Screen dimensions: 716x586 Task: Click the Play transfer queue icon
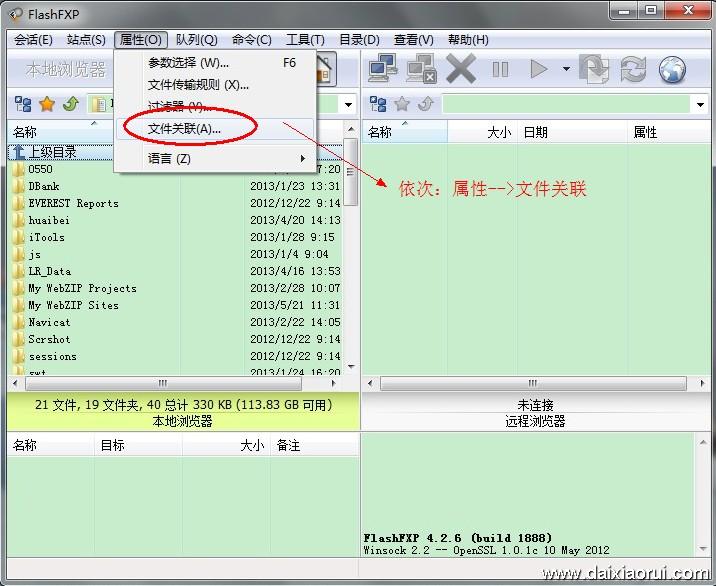pyautogui.click(x=539, y=69)
